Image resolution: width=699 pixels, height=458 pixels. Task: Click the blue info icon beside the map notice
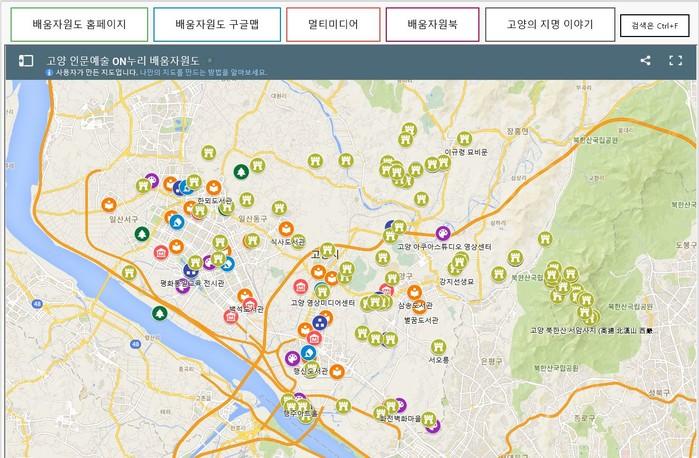[x=50, y=74]
